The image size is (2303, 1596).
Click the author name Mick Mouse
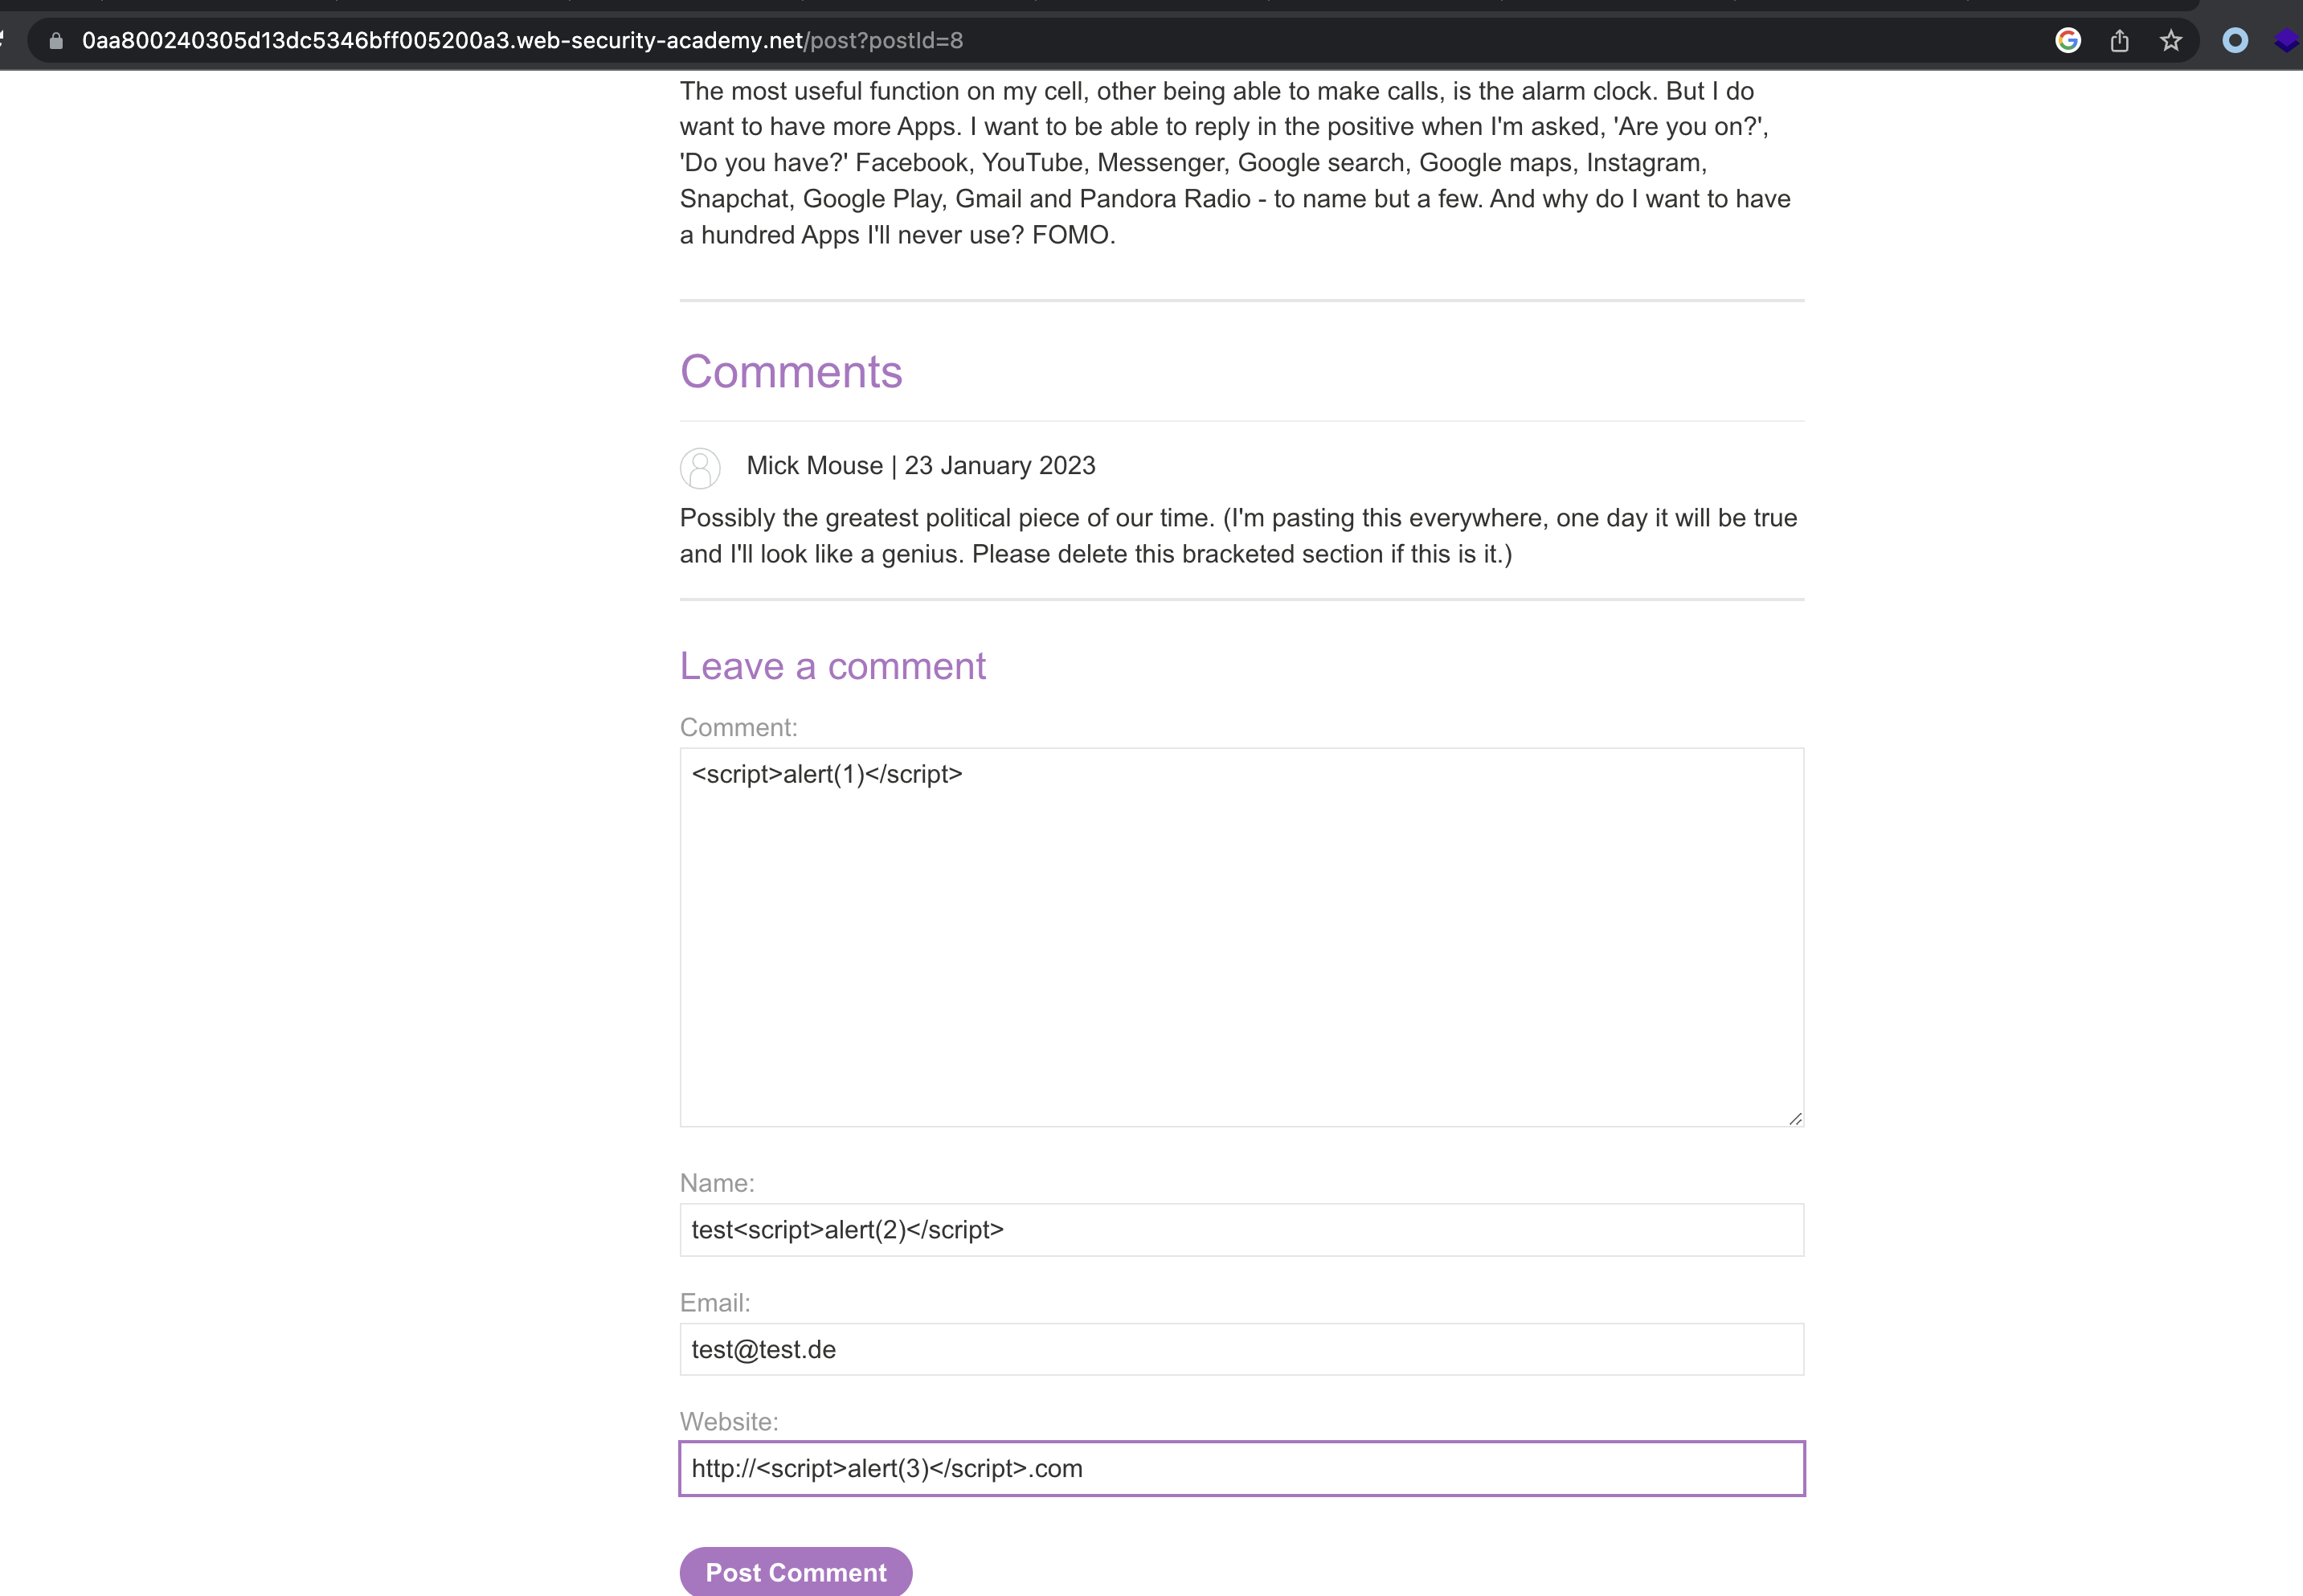point(814,466)
